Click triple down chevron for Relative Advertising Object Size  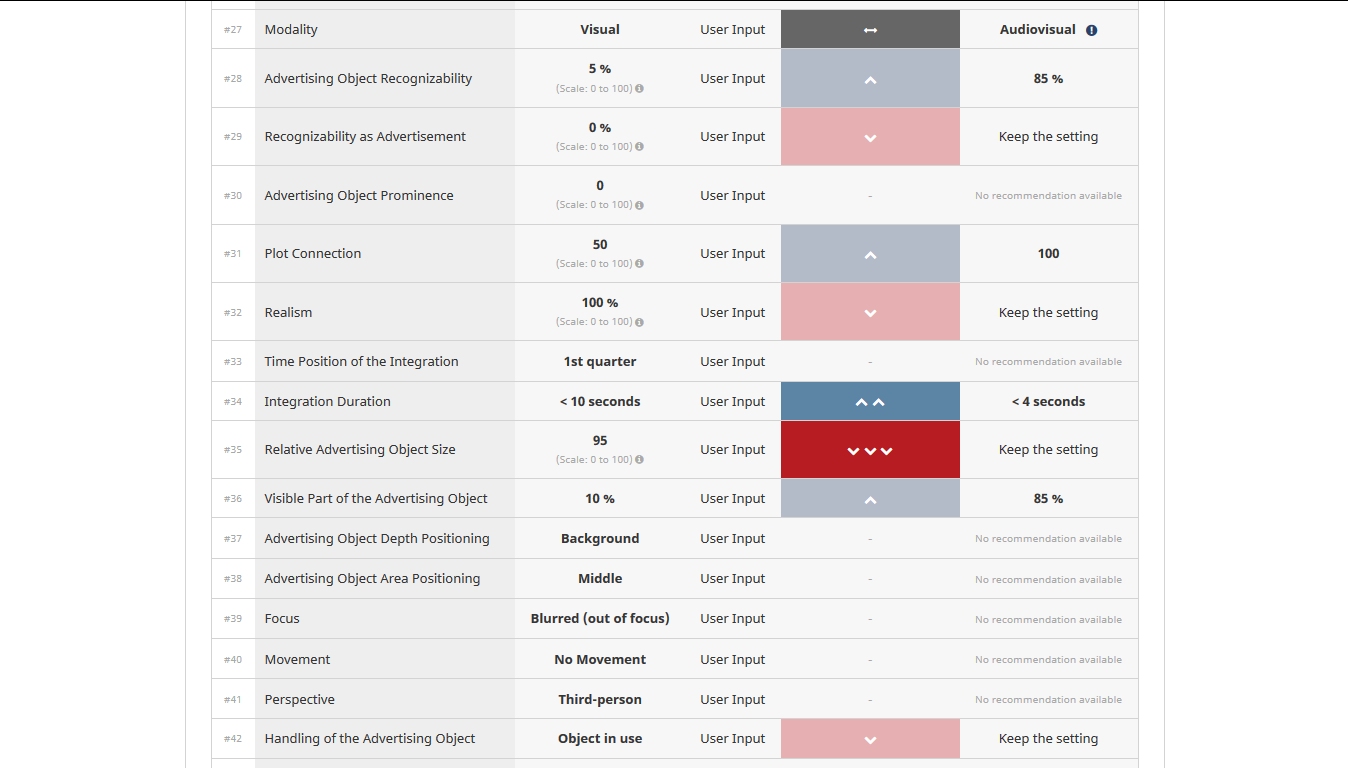point(870,451)
